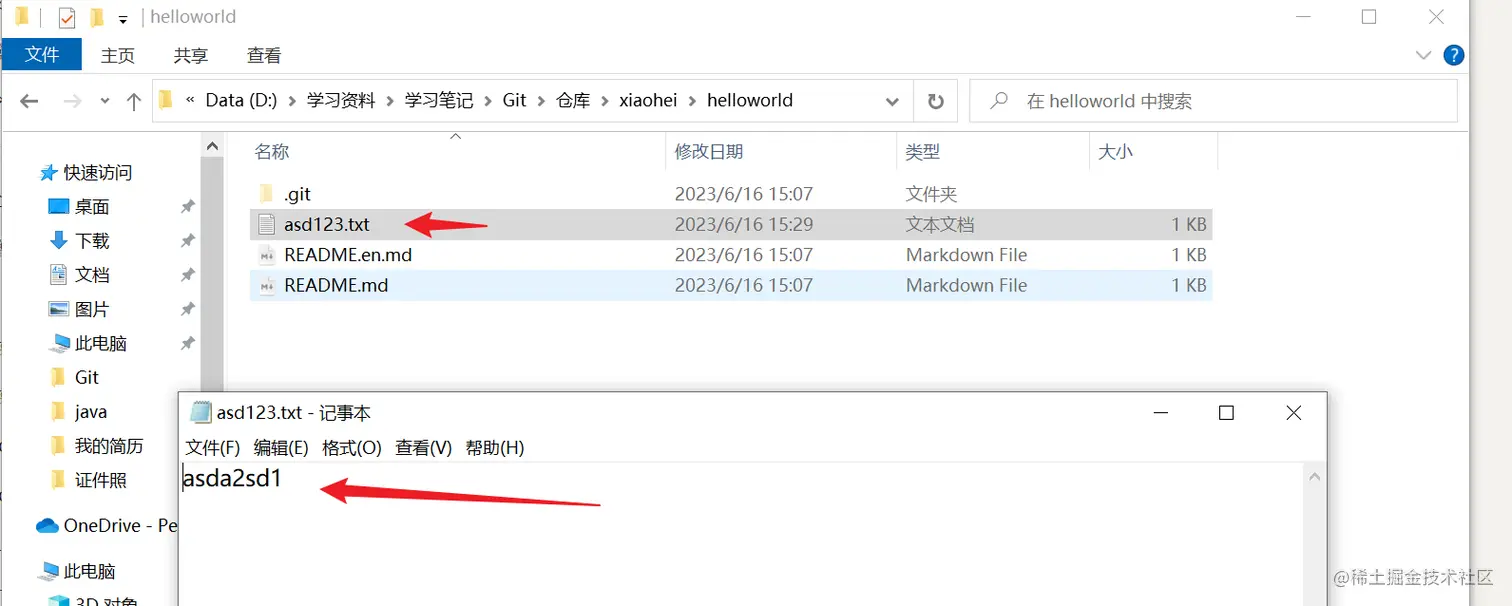Click the pin icon next to 桌面
The image size is (1512, 606).
pos(187,207)
